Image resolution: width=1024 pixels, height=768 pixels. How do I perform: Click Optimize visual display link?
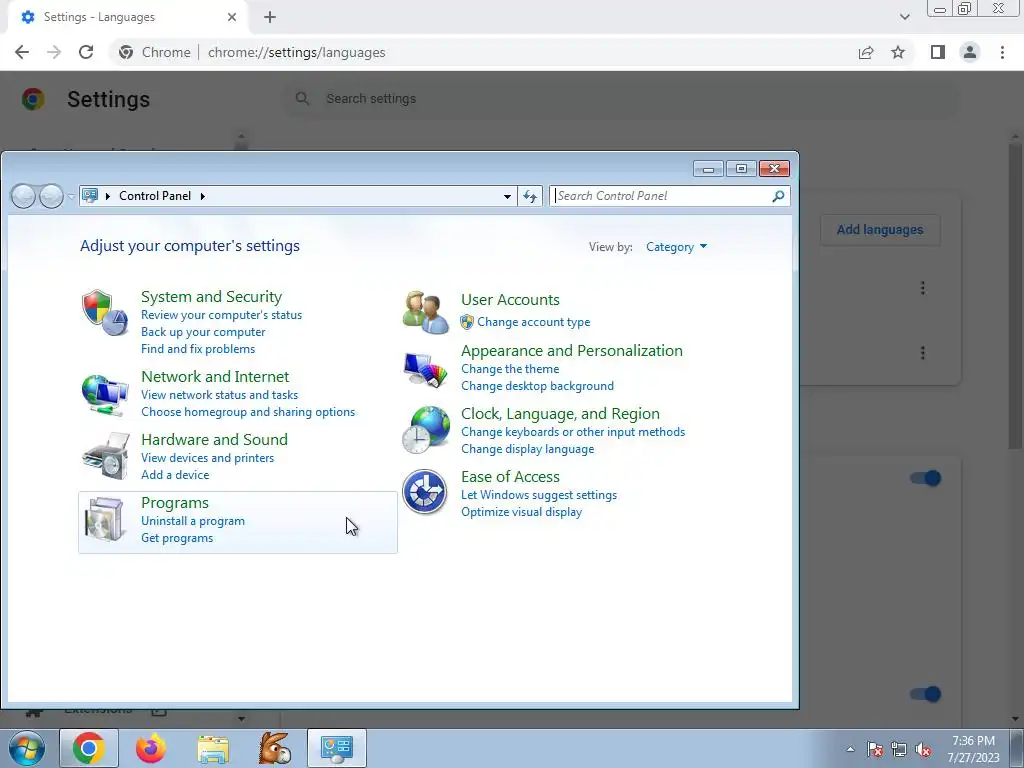[521, 512]
